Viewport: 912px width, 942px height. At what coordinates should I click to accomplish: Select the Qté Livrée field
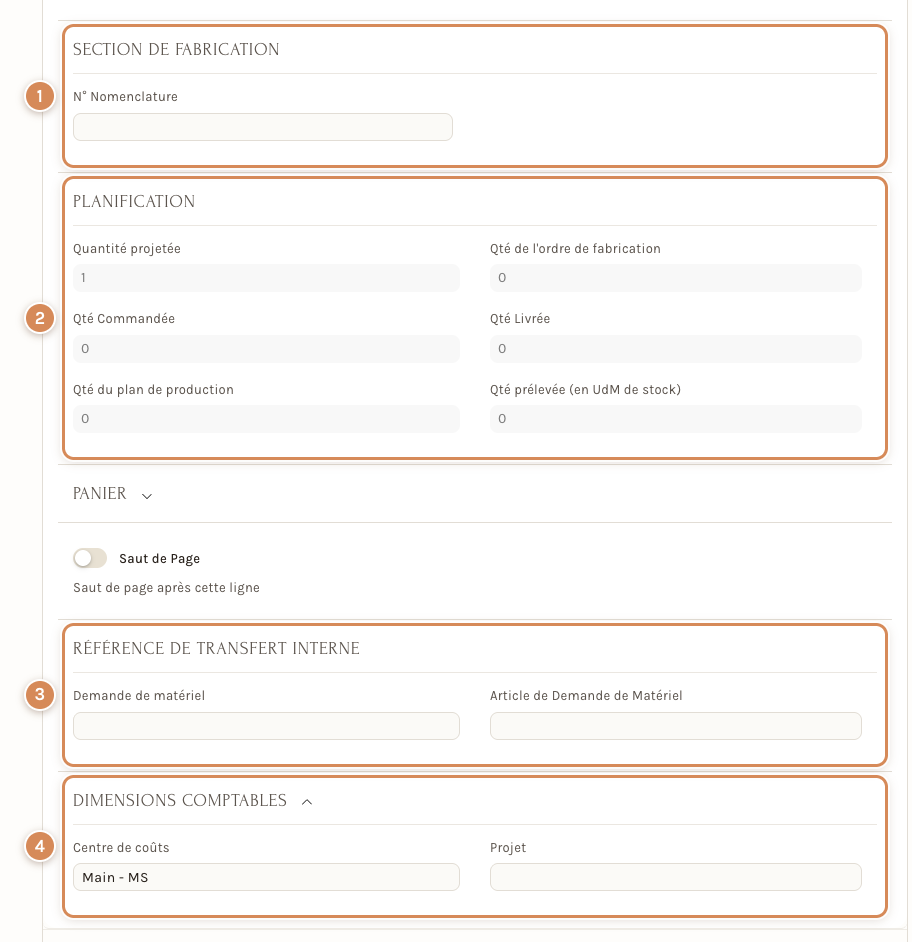676,348
